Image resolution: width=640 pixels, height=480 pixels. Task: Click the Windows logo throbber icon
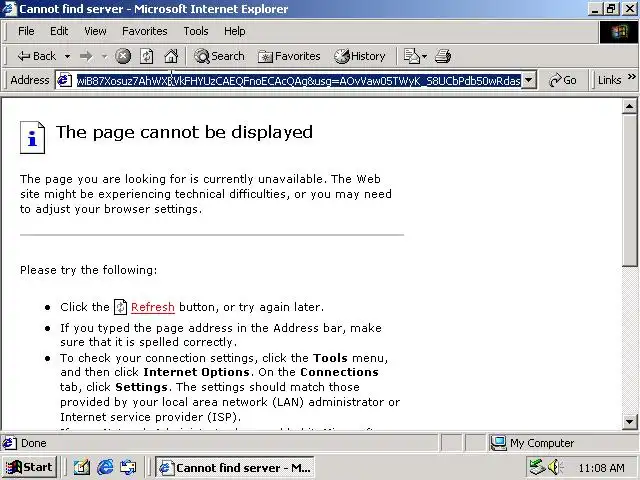point(619,32)
